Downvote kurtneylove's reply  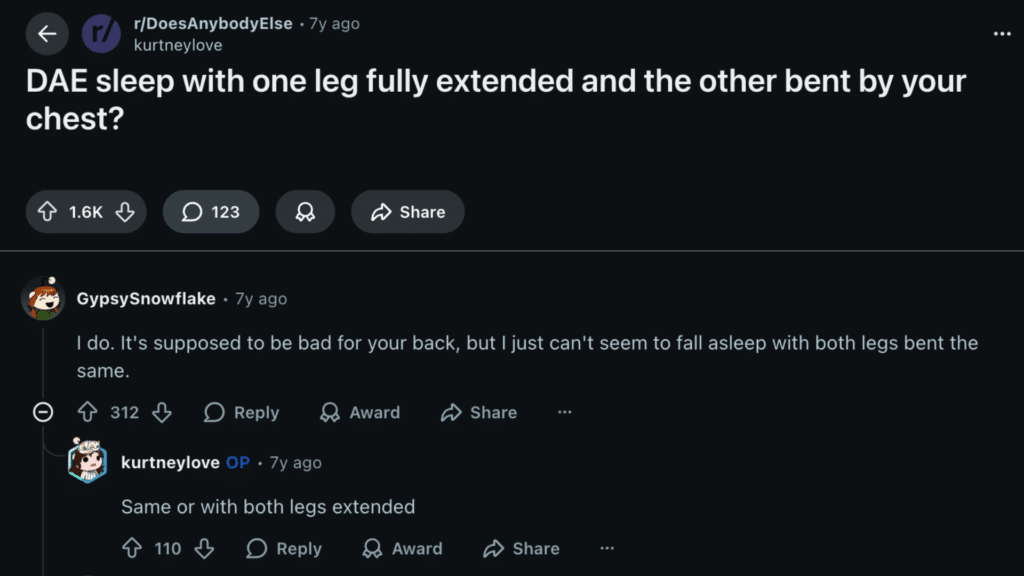tap(204, 548)
